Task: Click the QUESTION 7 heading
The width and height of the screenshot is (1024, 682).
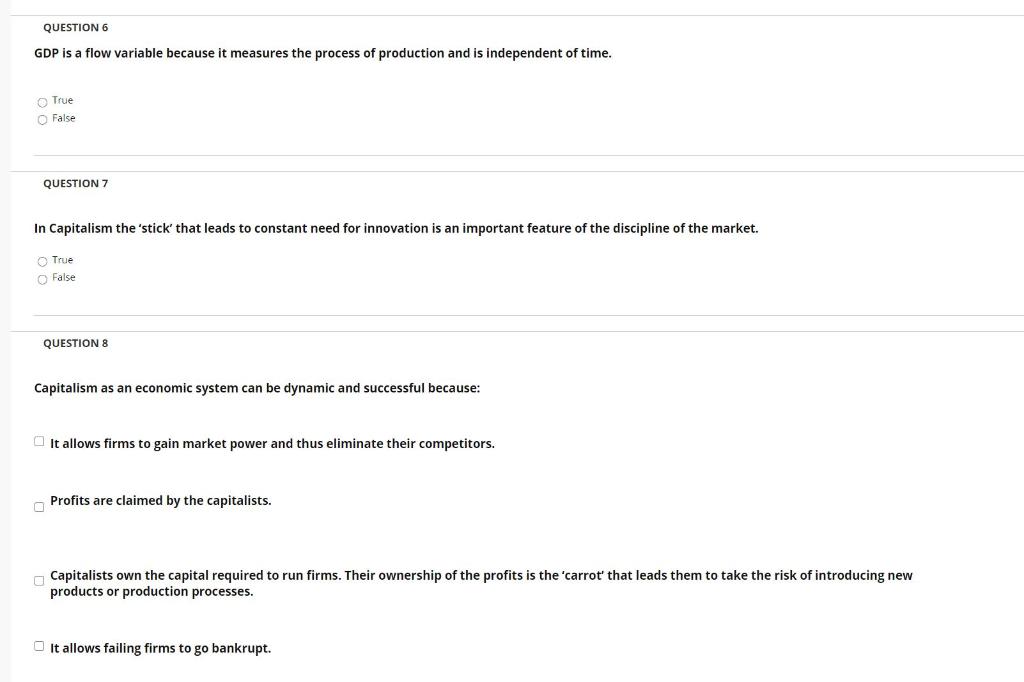Action: pyautogui.click(x=76, y=183)
